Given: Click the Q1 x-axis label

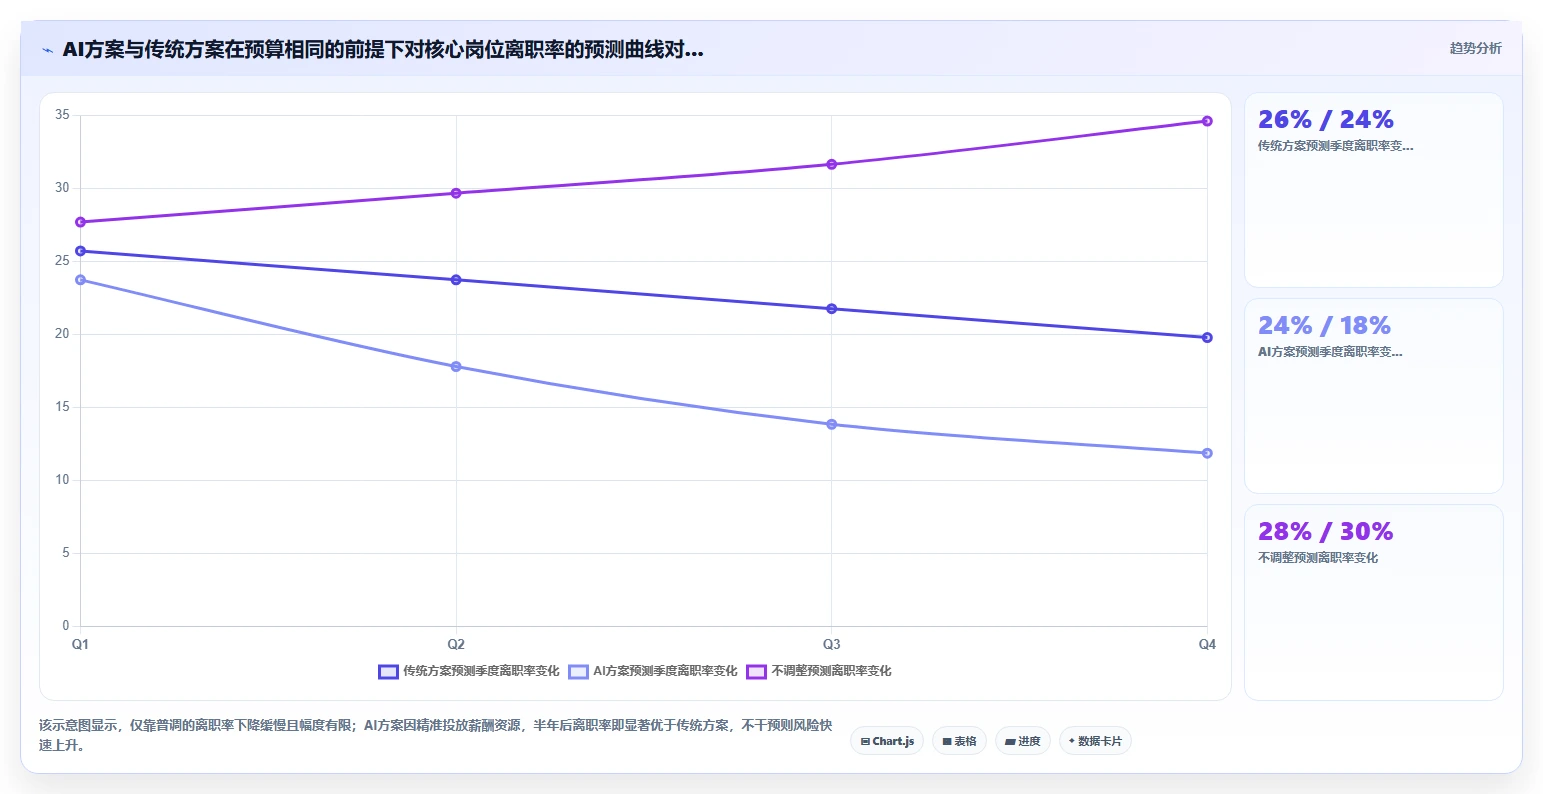Looking at the screenshot, I should pyautogui.click(x=80, y=645).
